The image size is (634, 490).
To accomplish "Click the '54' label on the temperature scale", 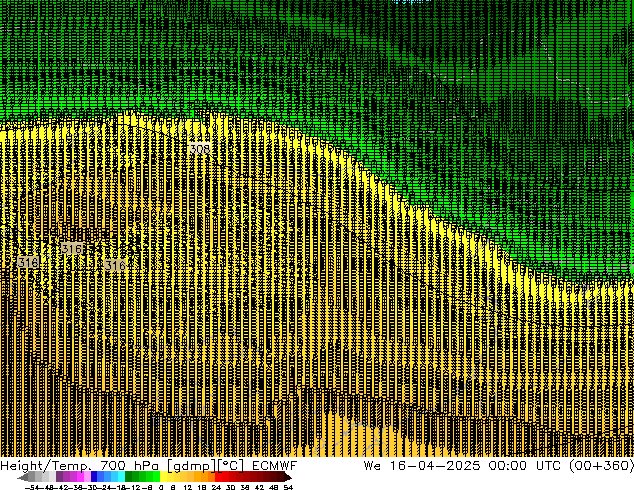I will point(288,487).
